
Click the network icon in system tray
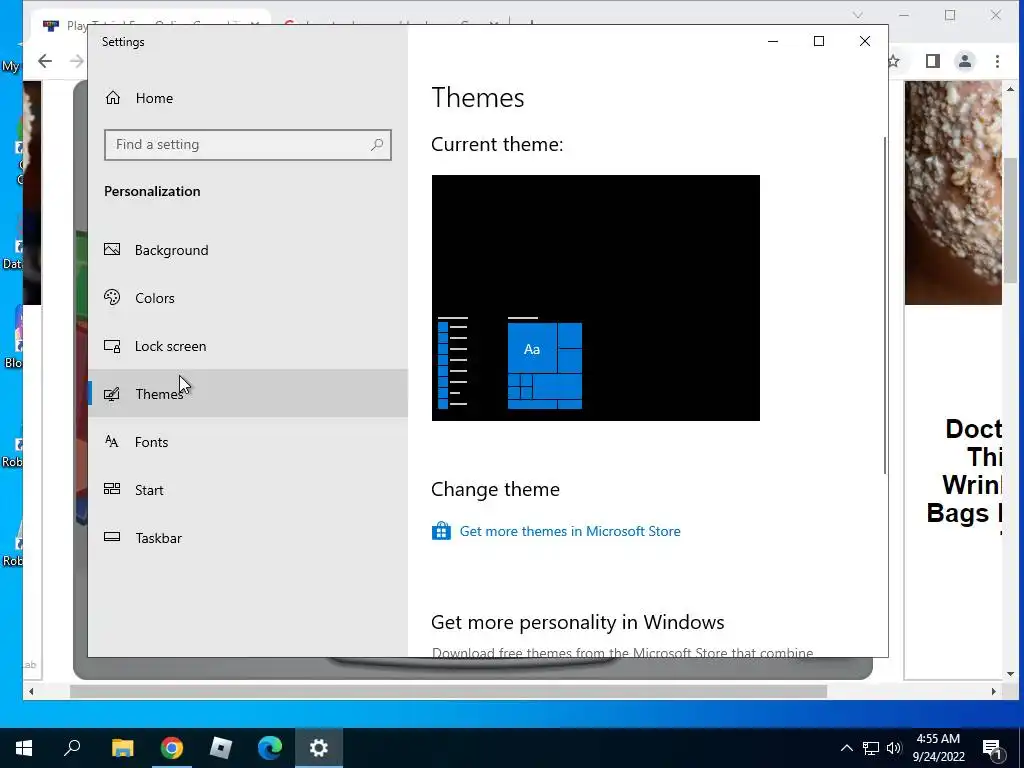coord(871,748)
